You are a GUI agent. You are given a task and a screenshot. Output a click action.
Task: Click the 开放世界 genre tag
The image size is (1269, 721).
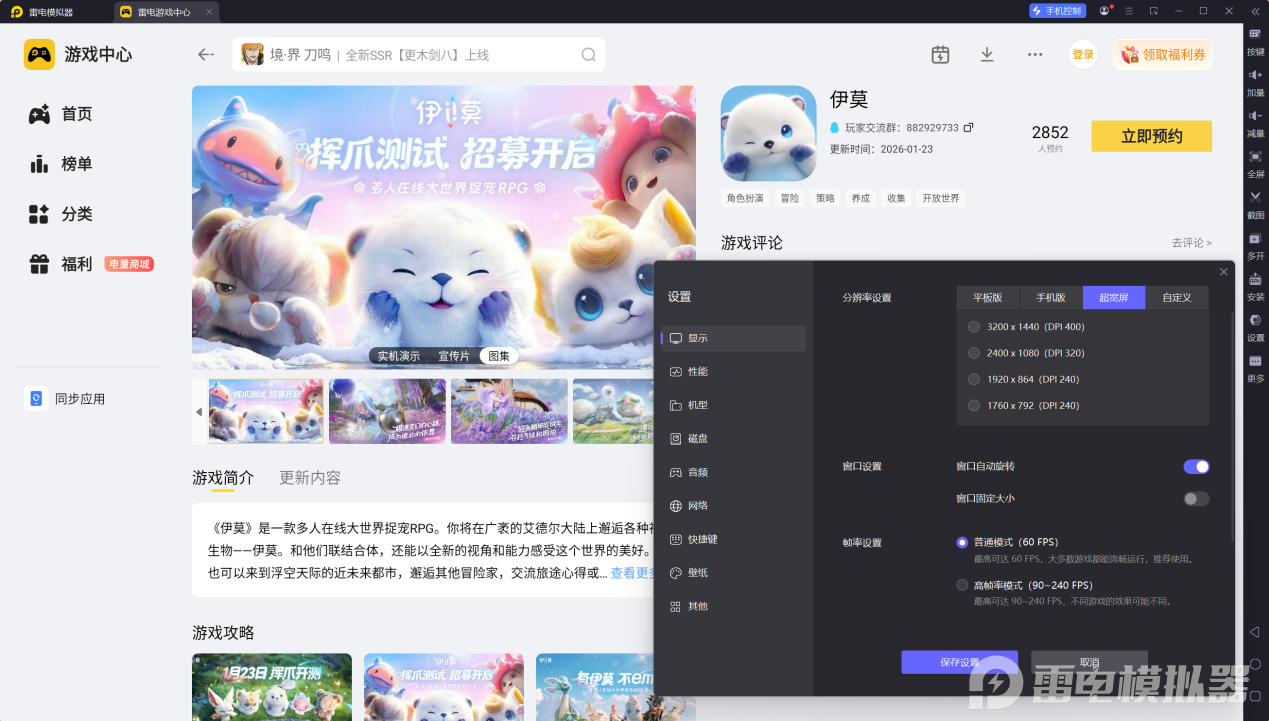(x=941, y=198)
